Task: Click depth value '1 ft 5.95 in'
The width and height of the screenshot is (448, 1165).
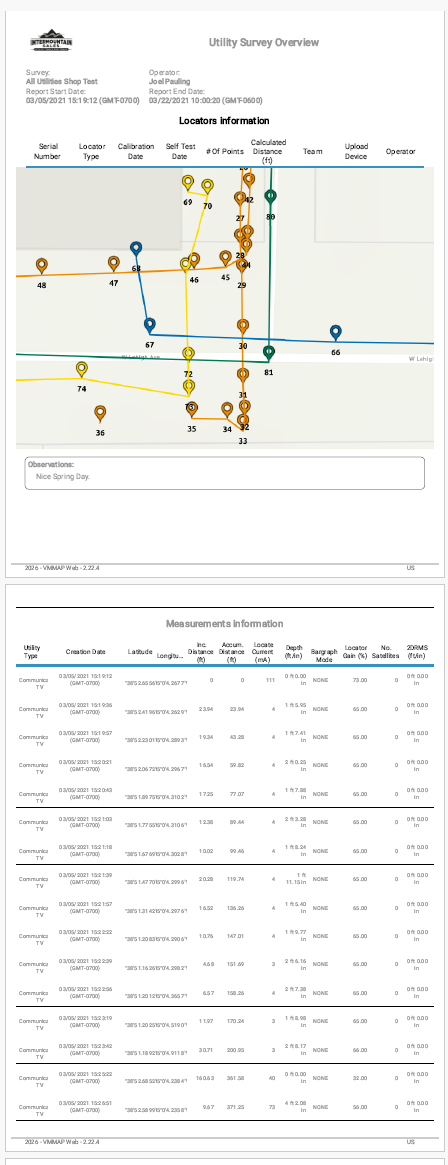Action: click(296, 708)
